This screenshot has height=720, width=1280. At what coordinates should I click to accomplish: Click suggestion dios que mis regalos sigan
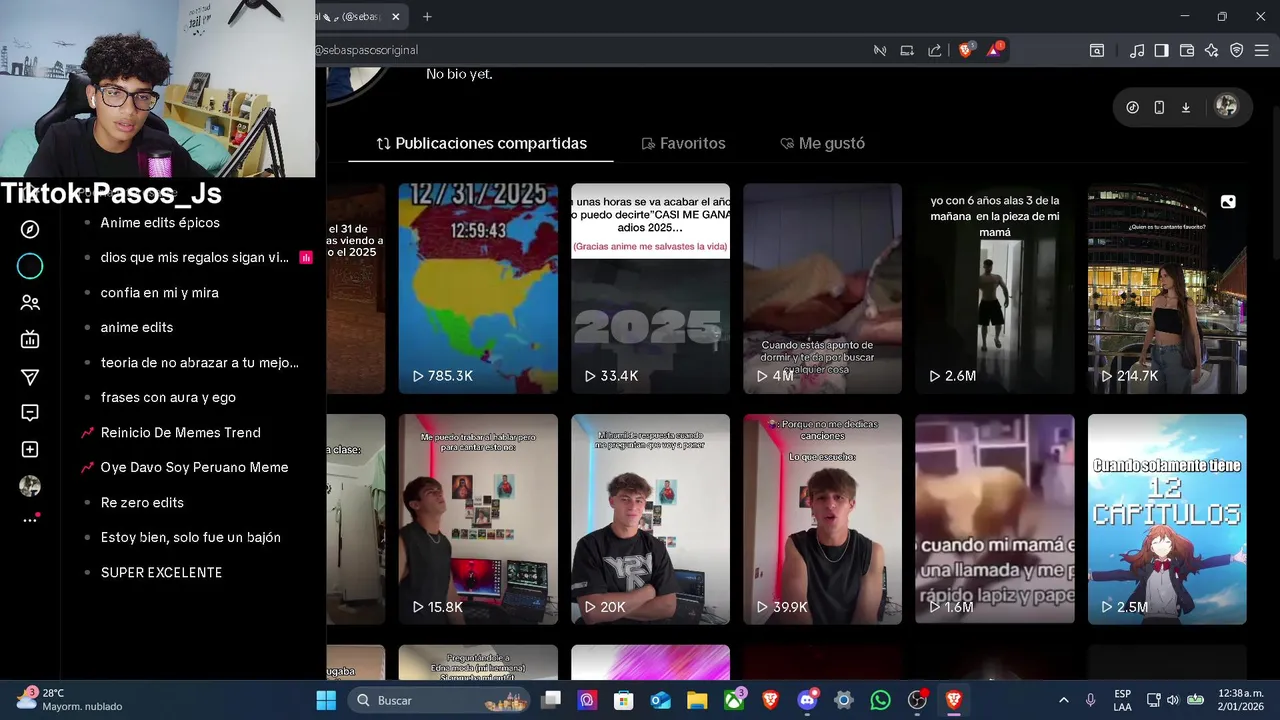[194, 257]
